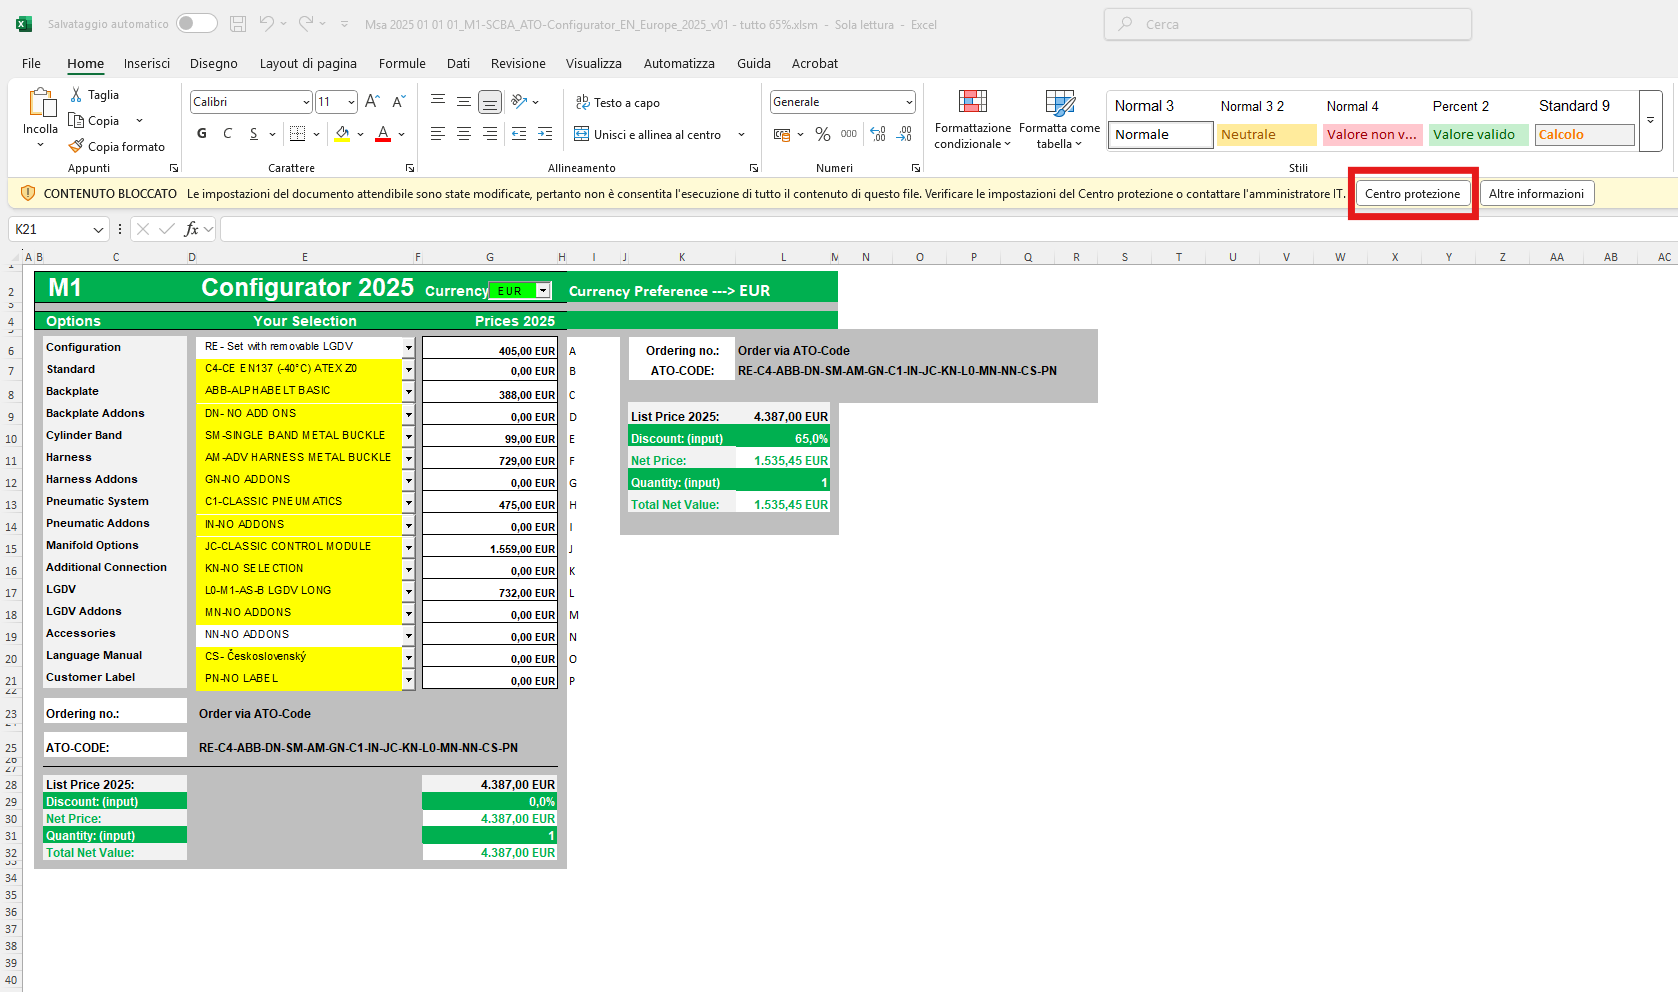The width and height of the screenshot is (1678, 992).
Task: Open the Formule ribbon tab
Action: (402, 63)
